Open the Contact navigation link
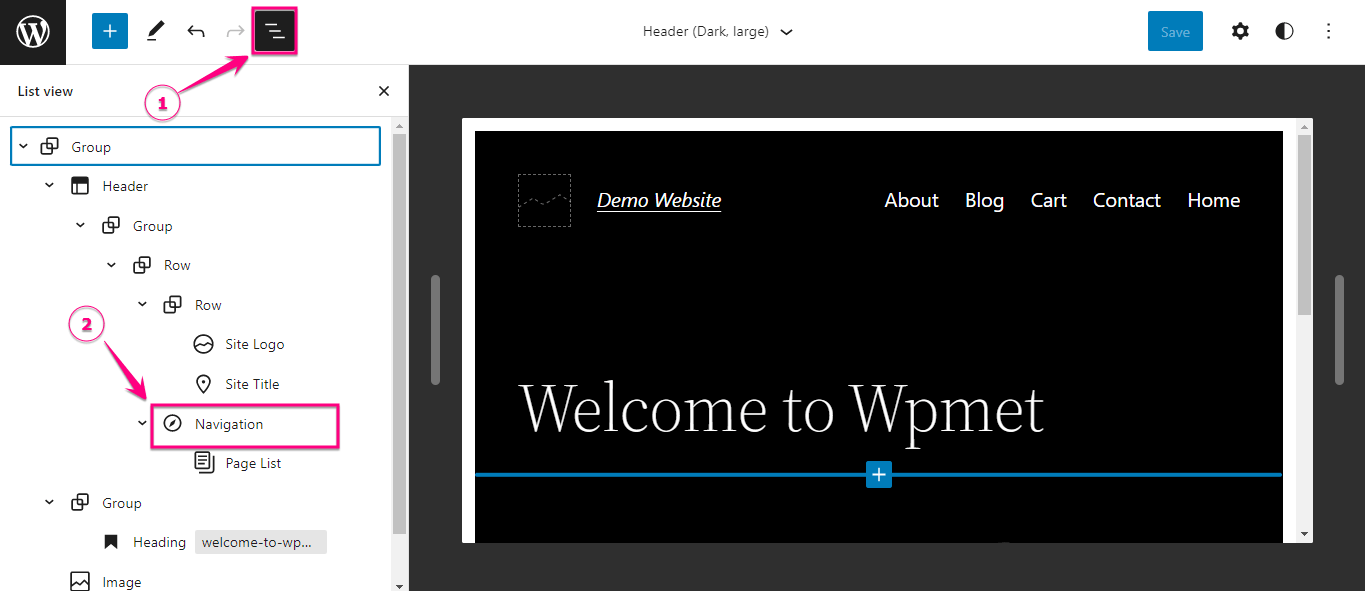 pyautogui.click(x=1126, y=200)
